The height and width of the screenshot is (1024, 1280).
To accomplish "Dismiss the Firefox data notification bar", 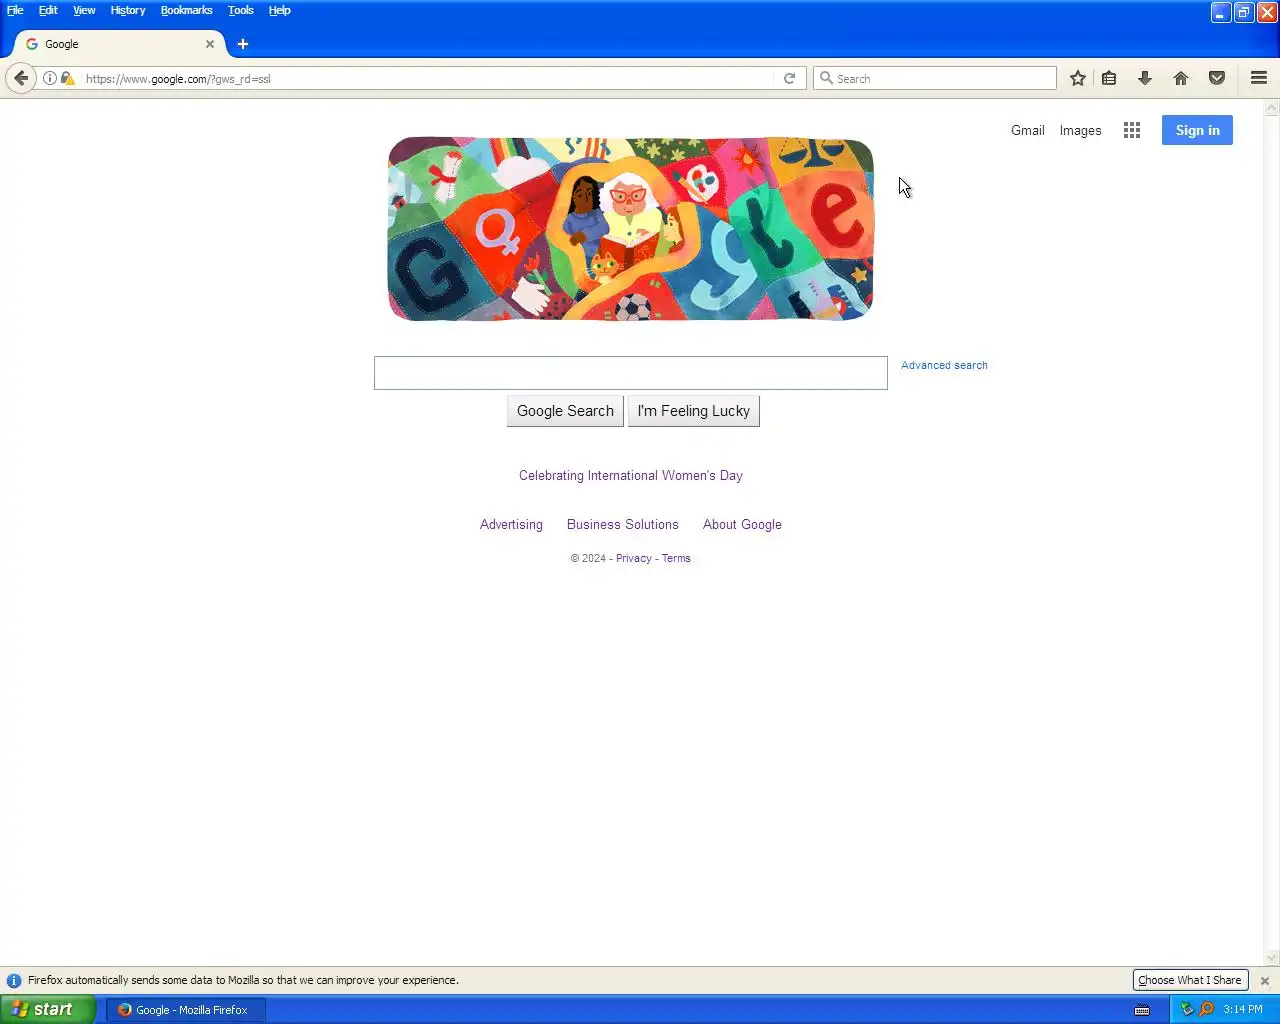I will click(1265, 981).
